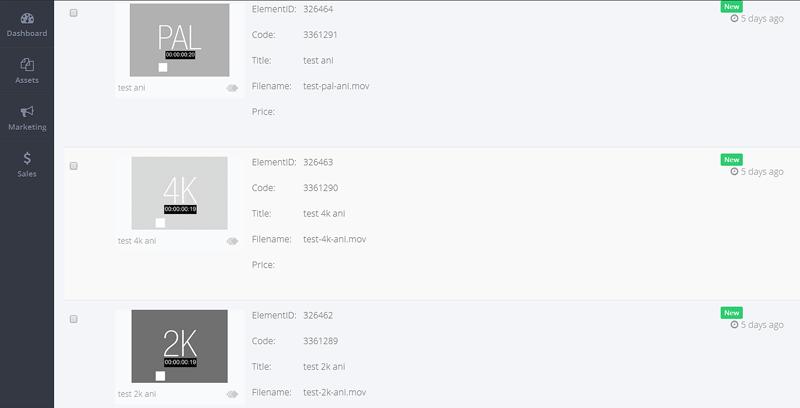
Task: Click the layers icon under 2K thumbnail
Action: [x=232, y=394]
